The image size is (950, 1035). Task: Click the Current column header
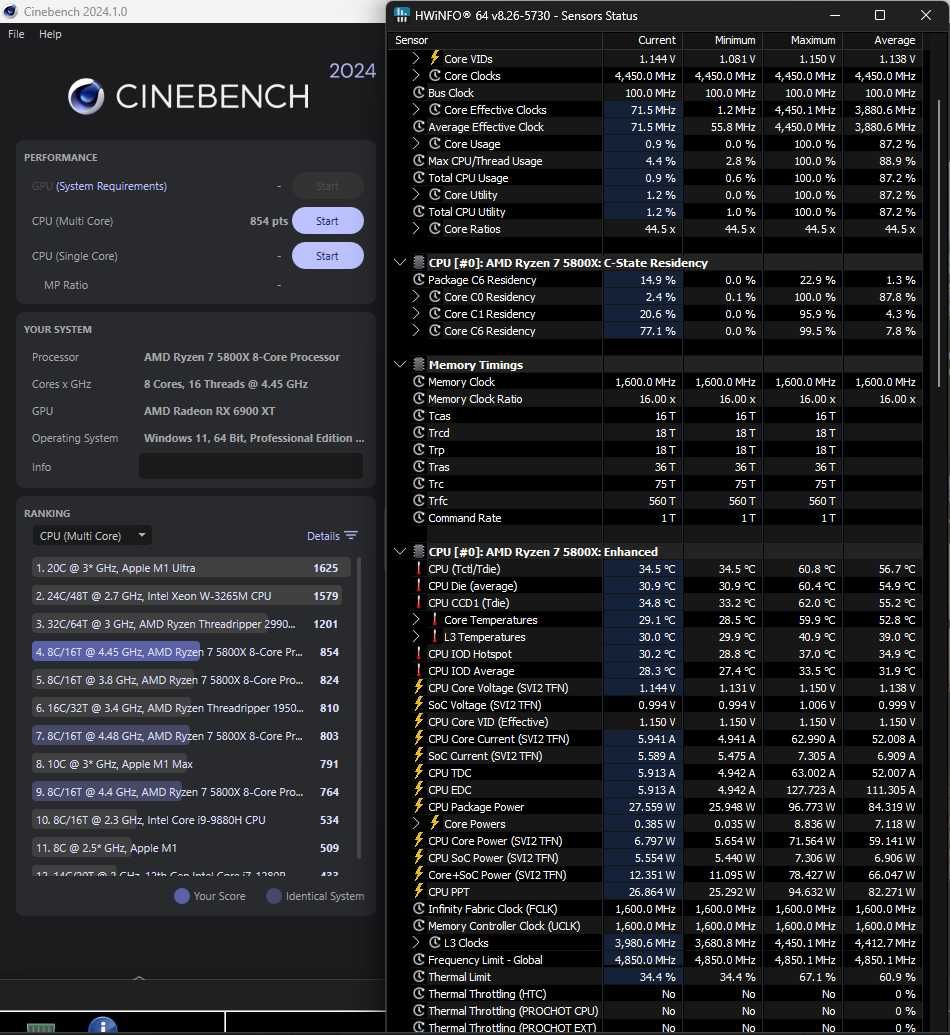tap(656, 40)
